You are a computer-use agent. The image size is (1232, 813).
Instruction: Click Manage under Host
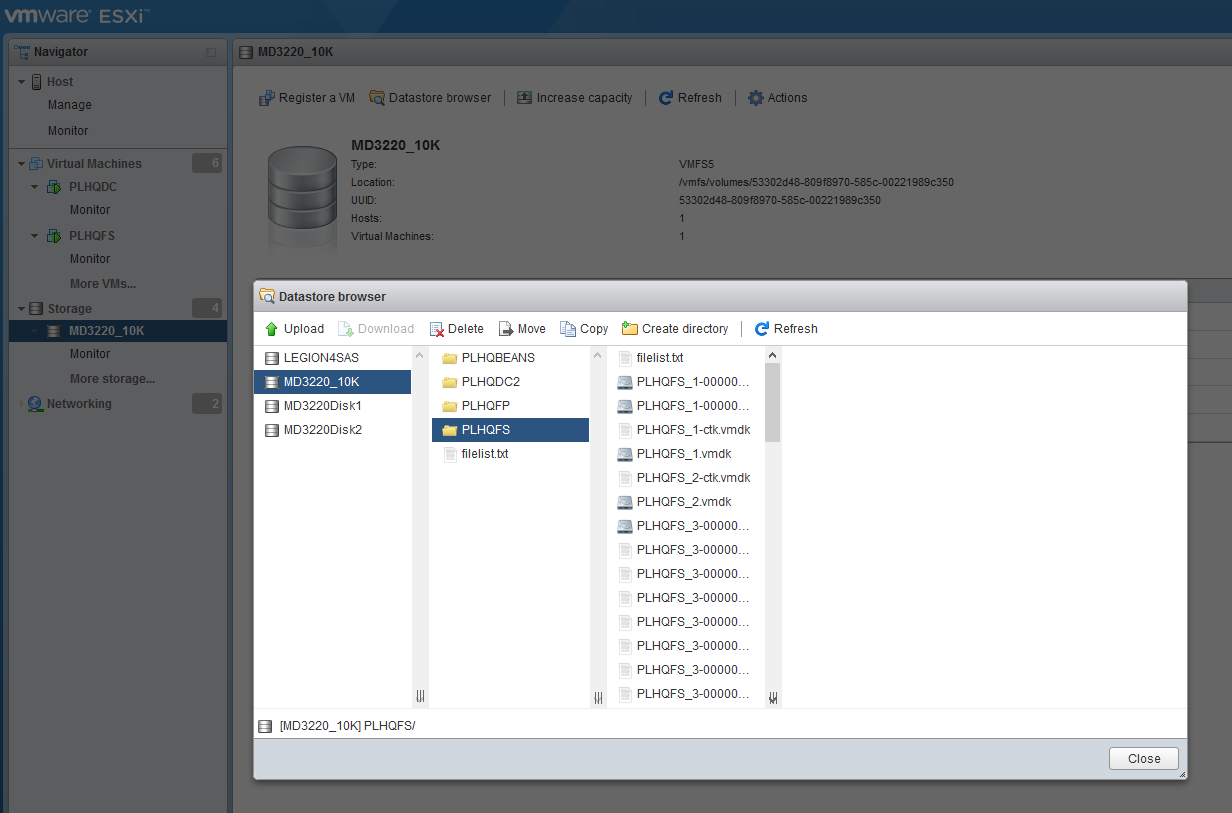[x=70, y=105]
